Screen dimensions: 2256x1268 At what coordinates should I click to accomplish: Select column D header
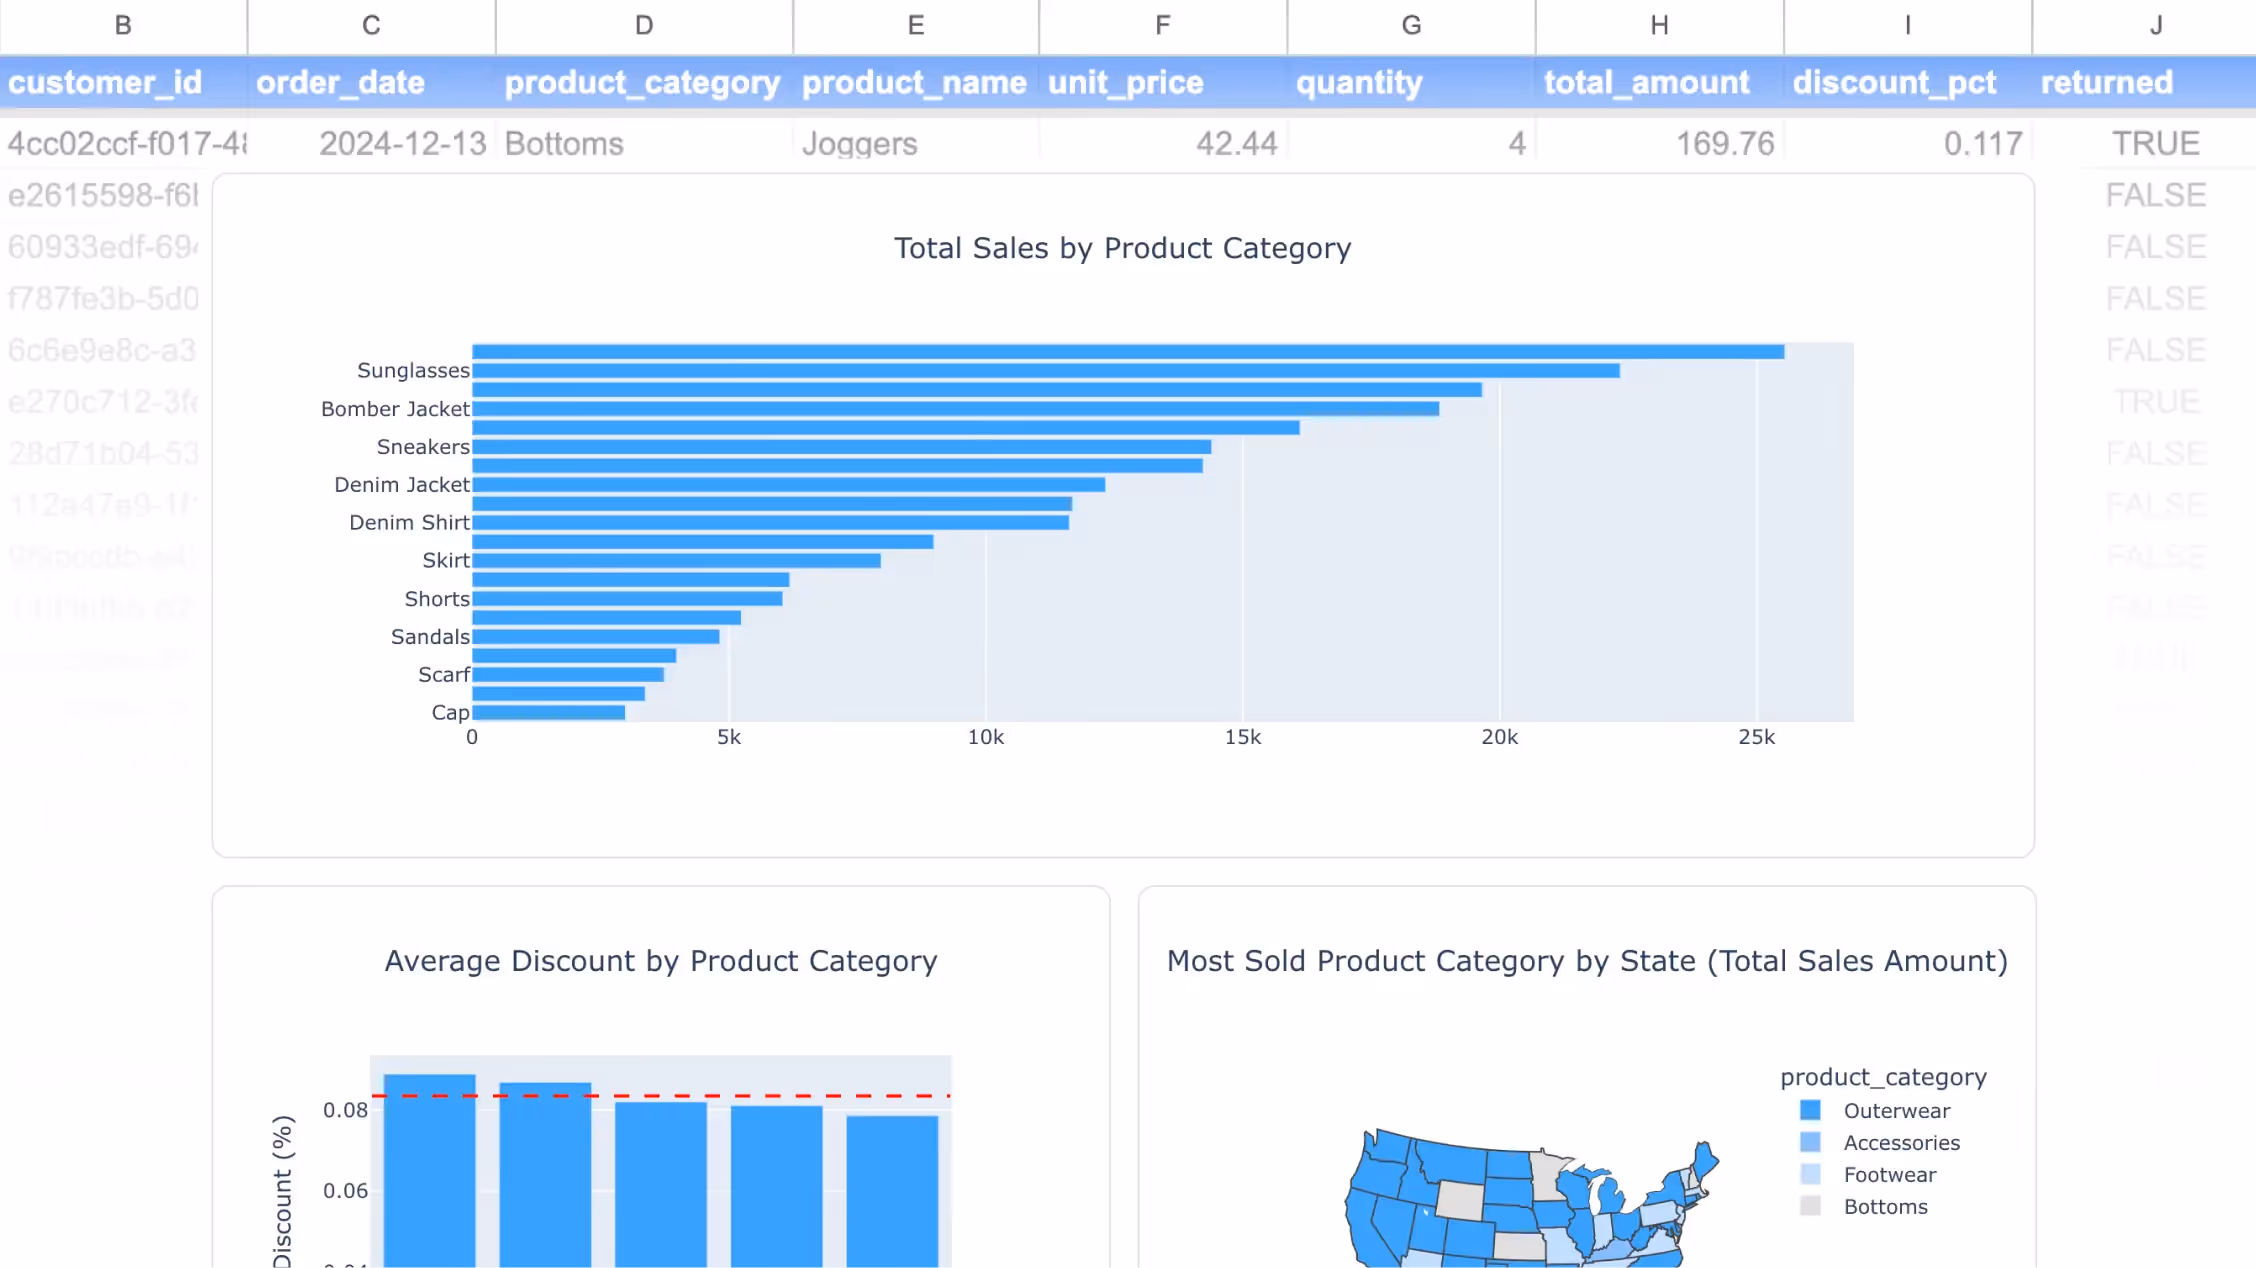coord(644,26)
